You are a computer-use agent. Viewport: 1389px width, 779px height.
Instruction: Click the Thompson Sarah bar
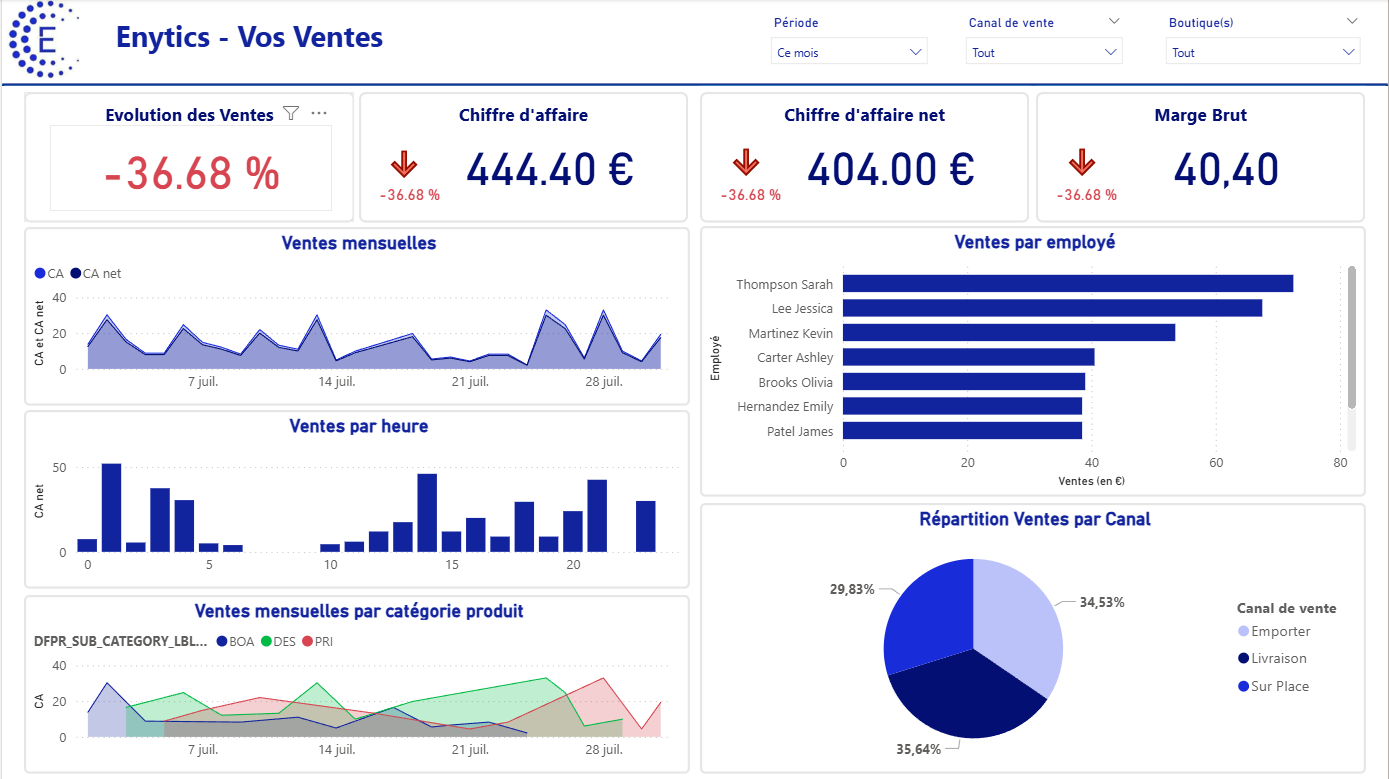[1067, 284]
